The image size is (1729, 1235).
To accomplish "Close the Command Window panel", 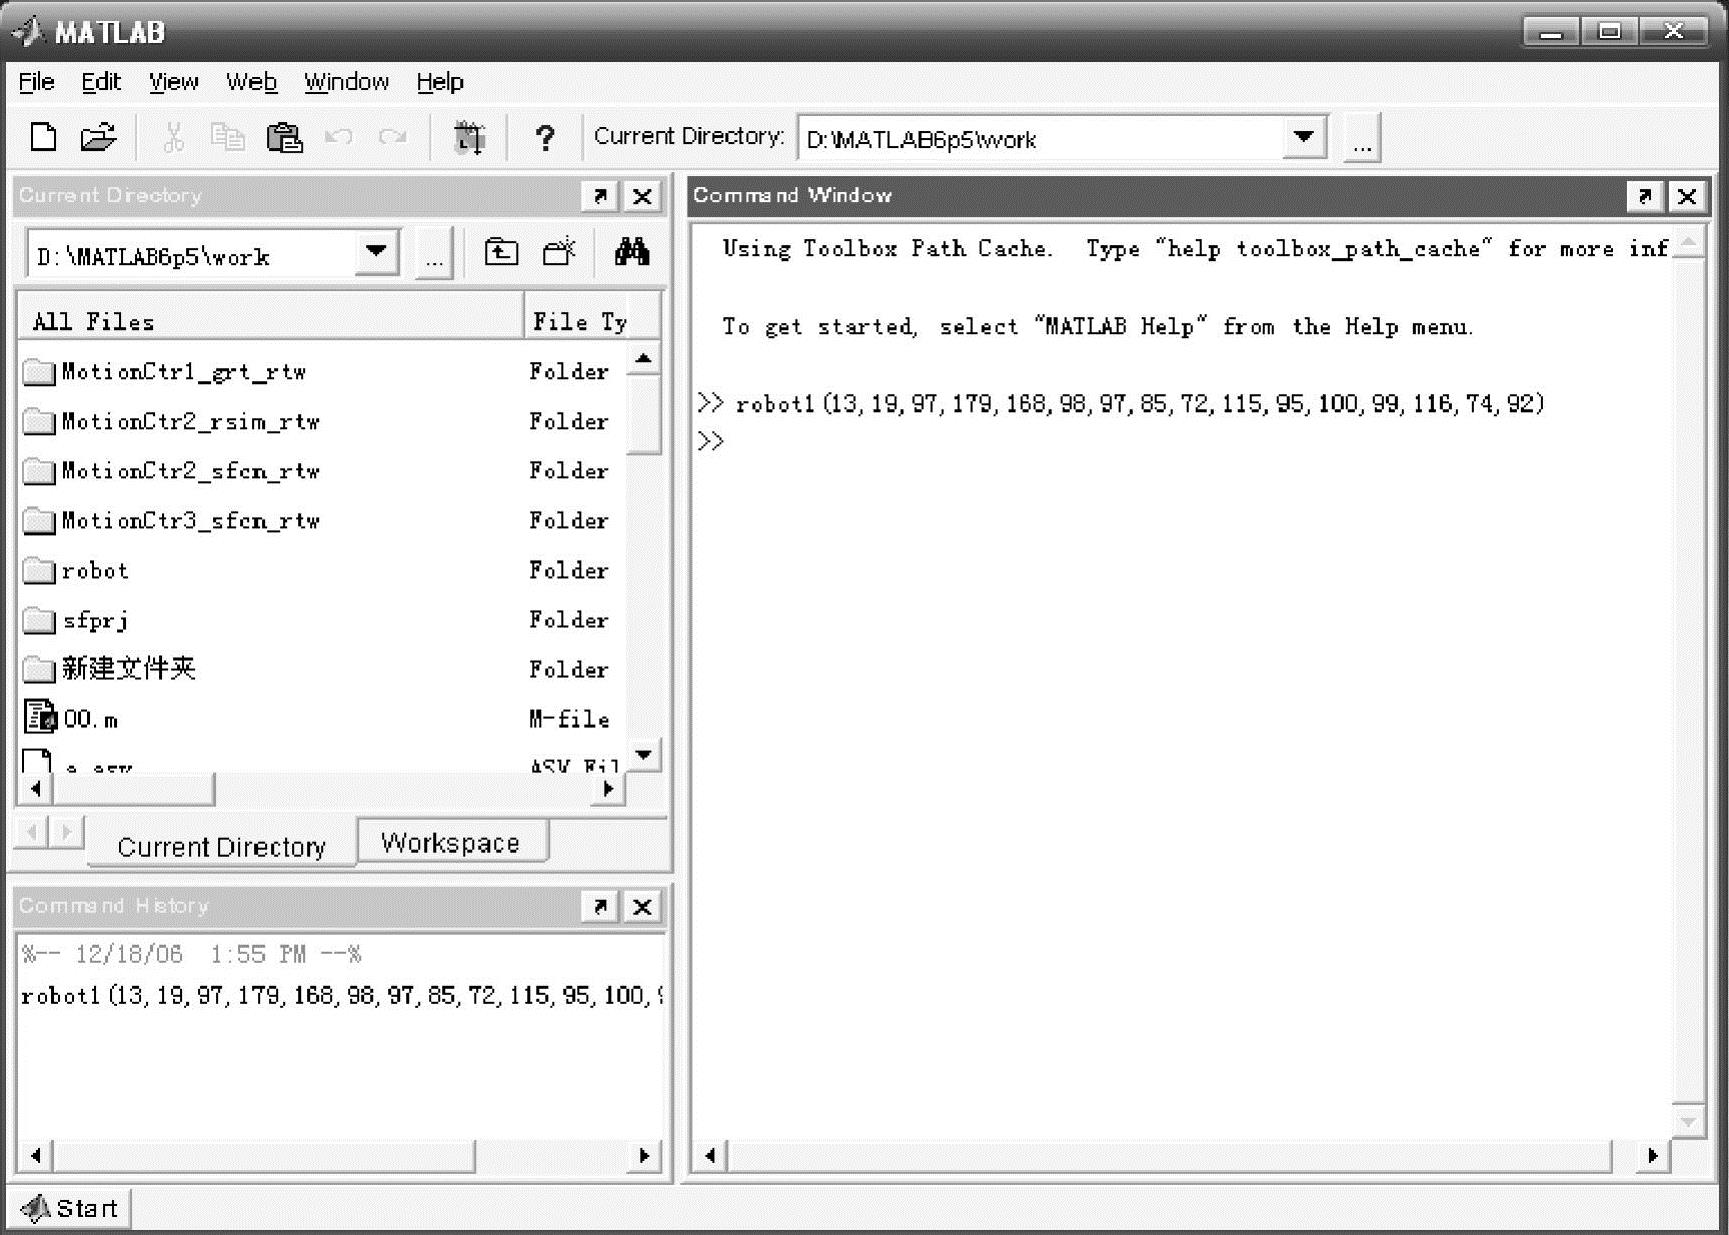I will 1687,196.
